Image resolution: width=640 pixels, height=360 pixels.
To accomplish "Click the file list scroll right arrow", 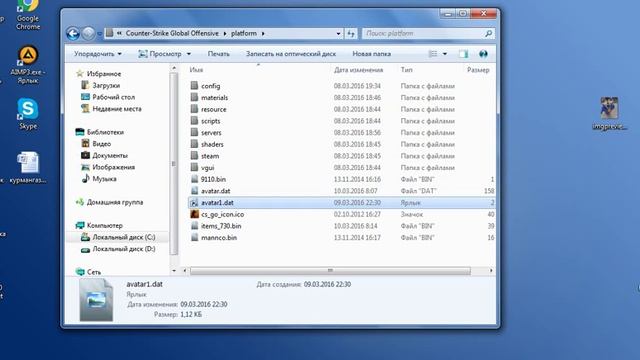I will point(491,271).
